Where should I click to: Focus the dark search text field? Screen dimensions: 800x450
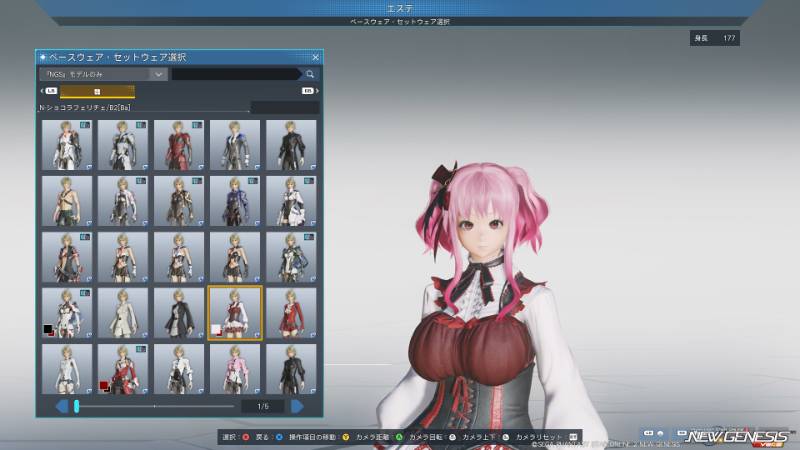(236, 74)
